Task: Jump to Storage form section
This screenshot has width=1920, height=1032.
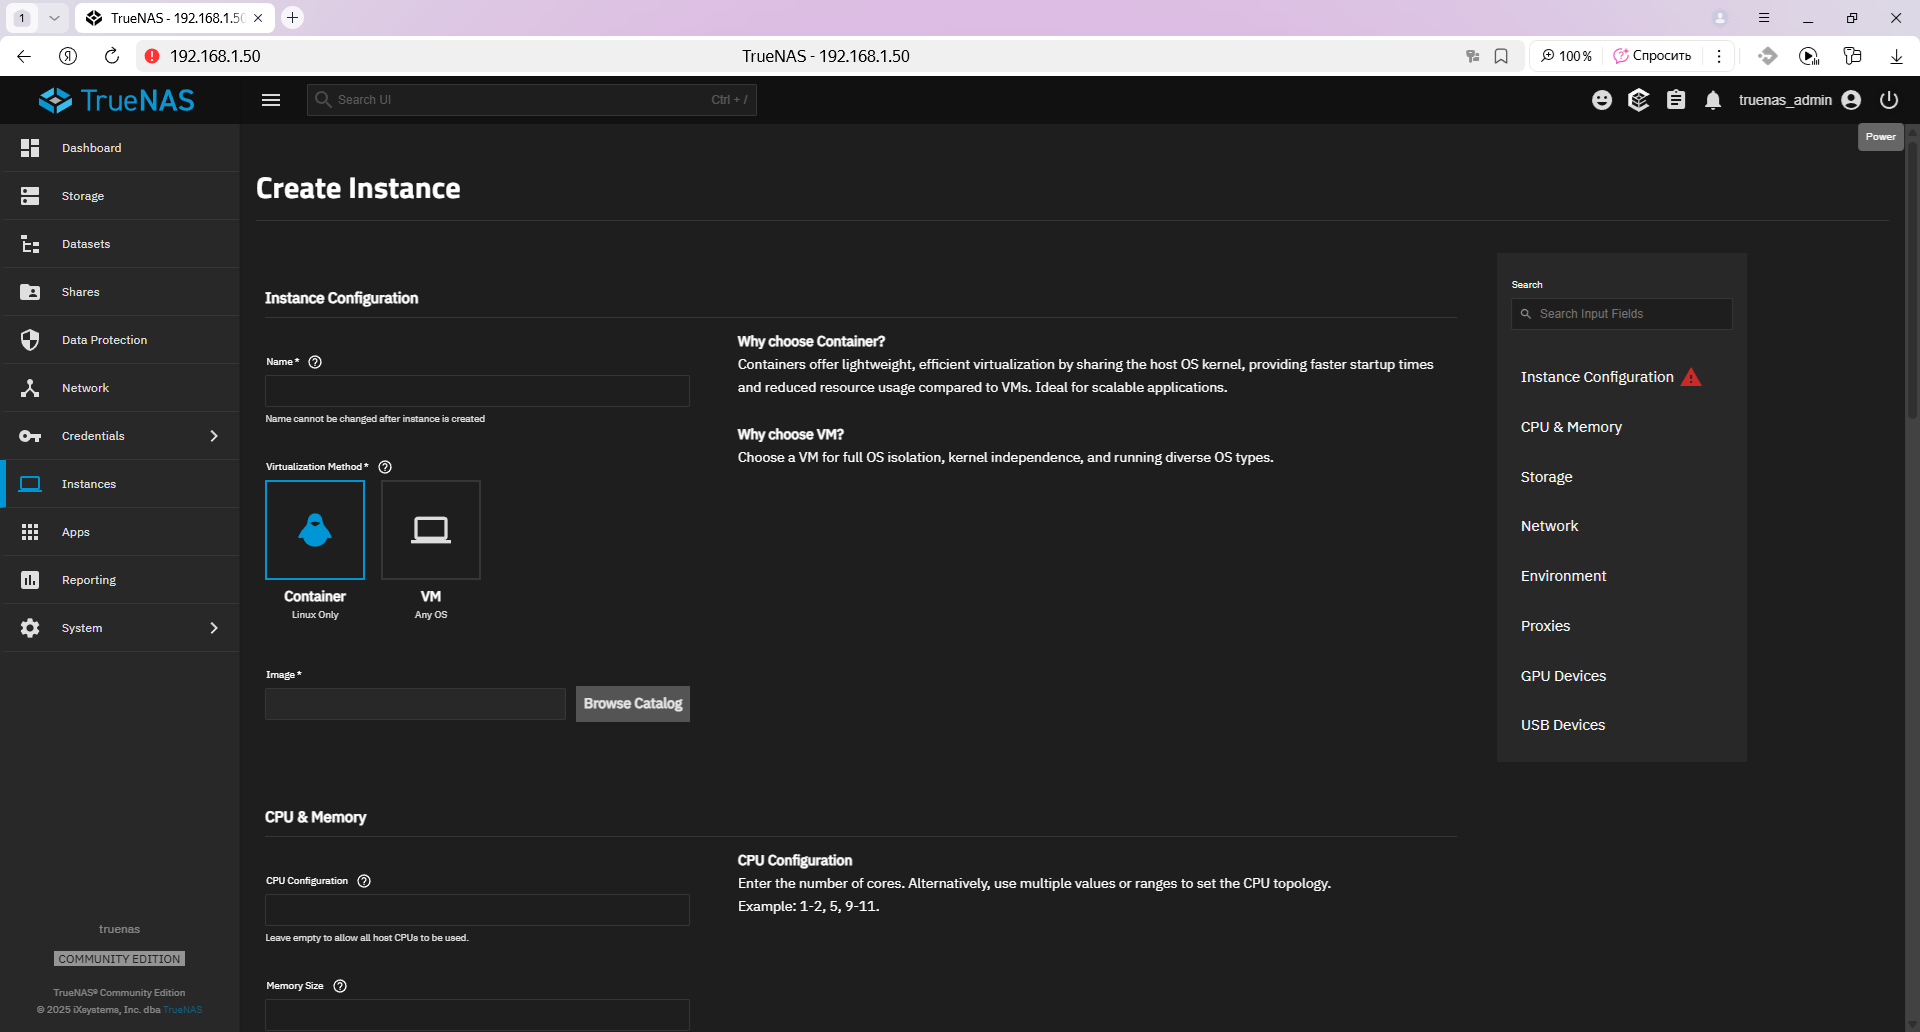Action: [x=1546, y=477]
